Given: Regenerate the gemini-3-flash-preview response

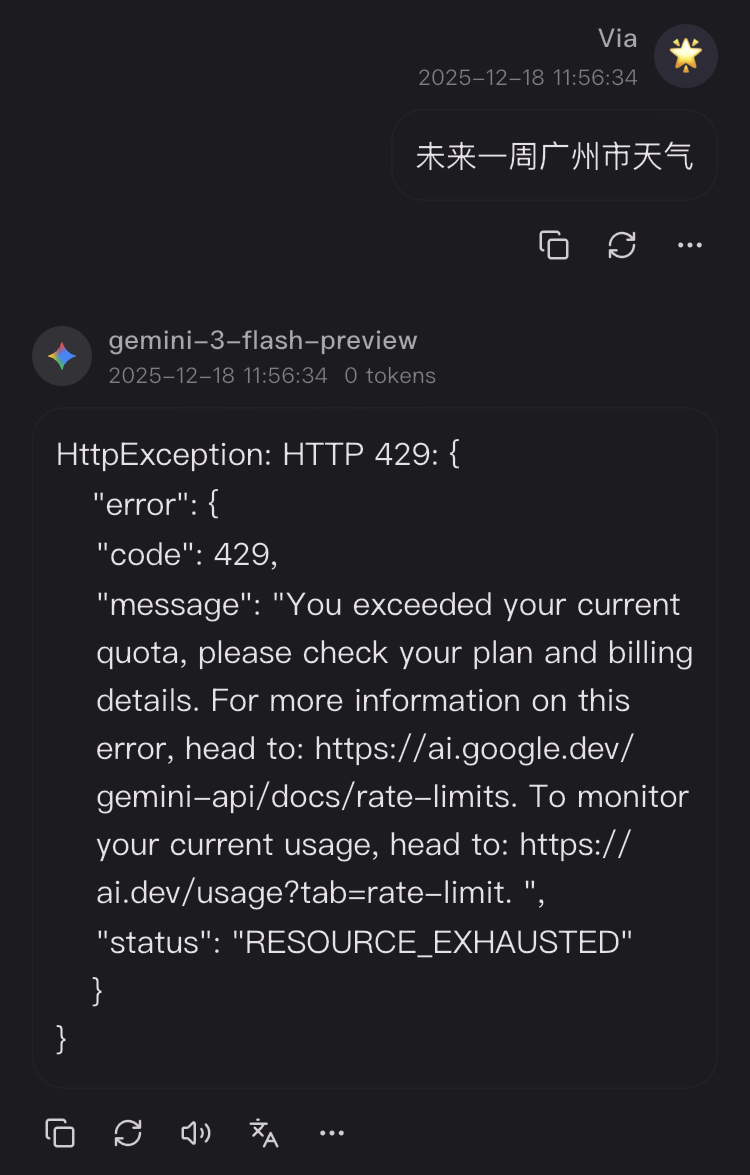Looking at the screenshot, I should [128, 1132].
